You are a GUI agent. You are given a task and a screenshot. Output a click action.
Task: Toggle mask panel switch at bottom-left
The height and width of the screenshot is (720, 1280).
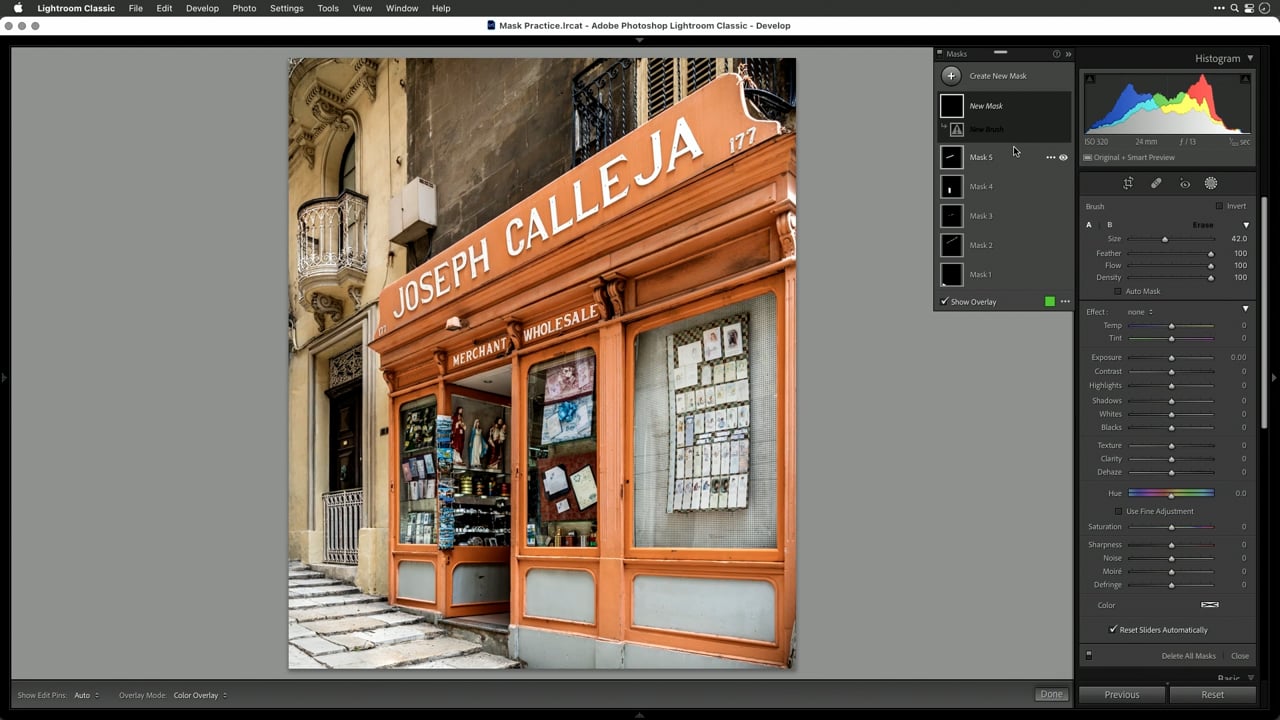1089,656
